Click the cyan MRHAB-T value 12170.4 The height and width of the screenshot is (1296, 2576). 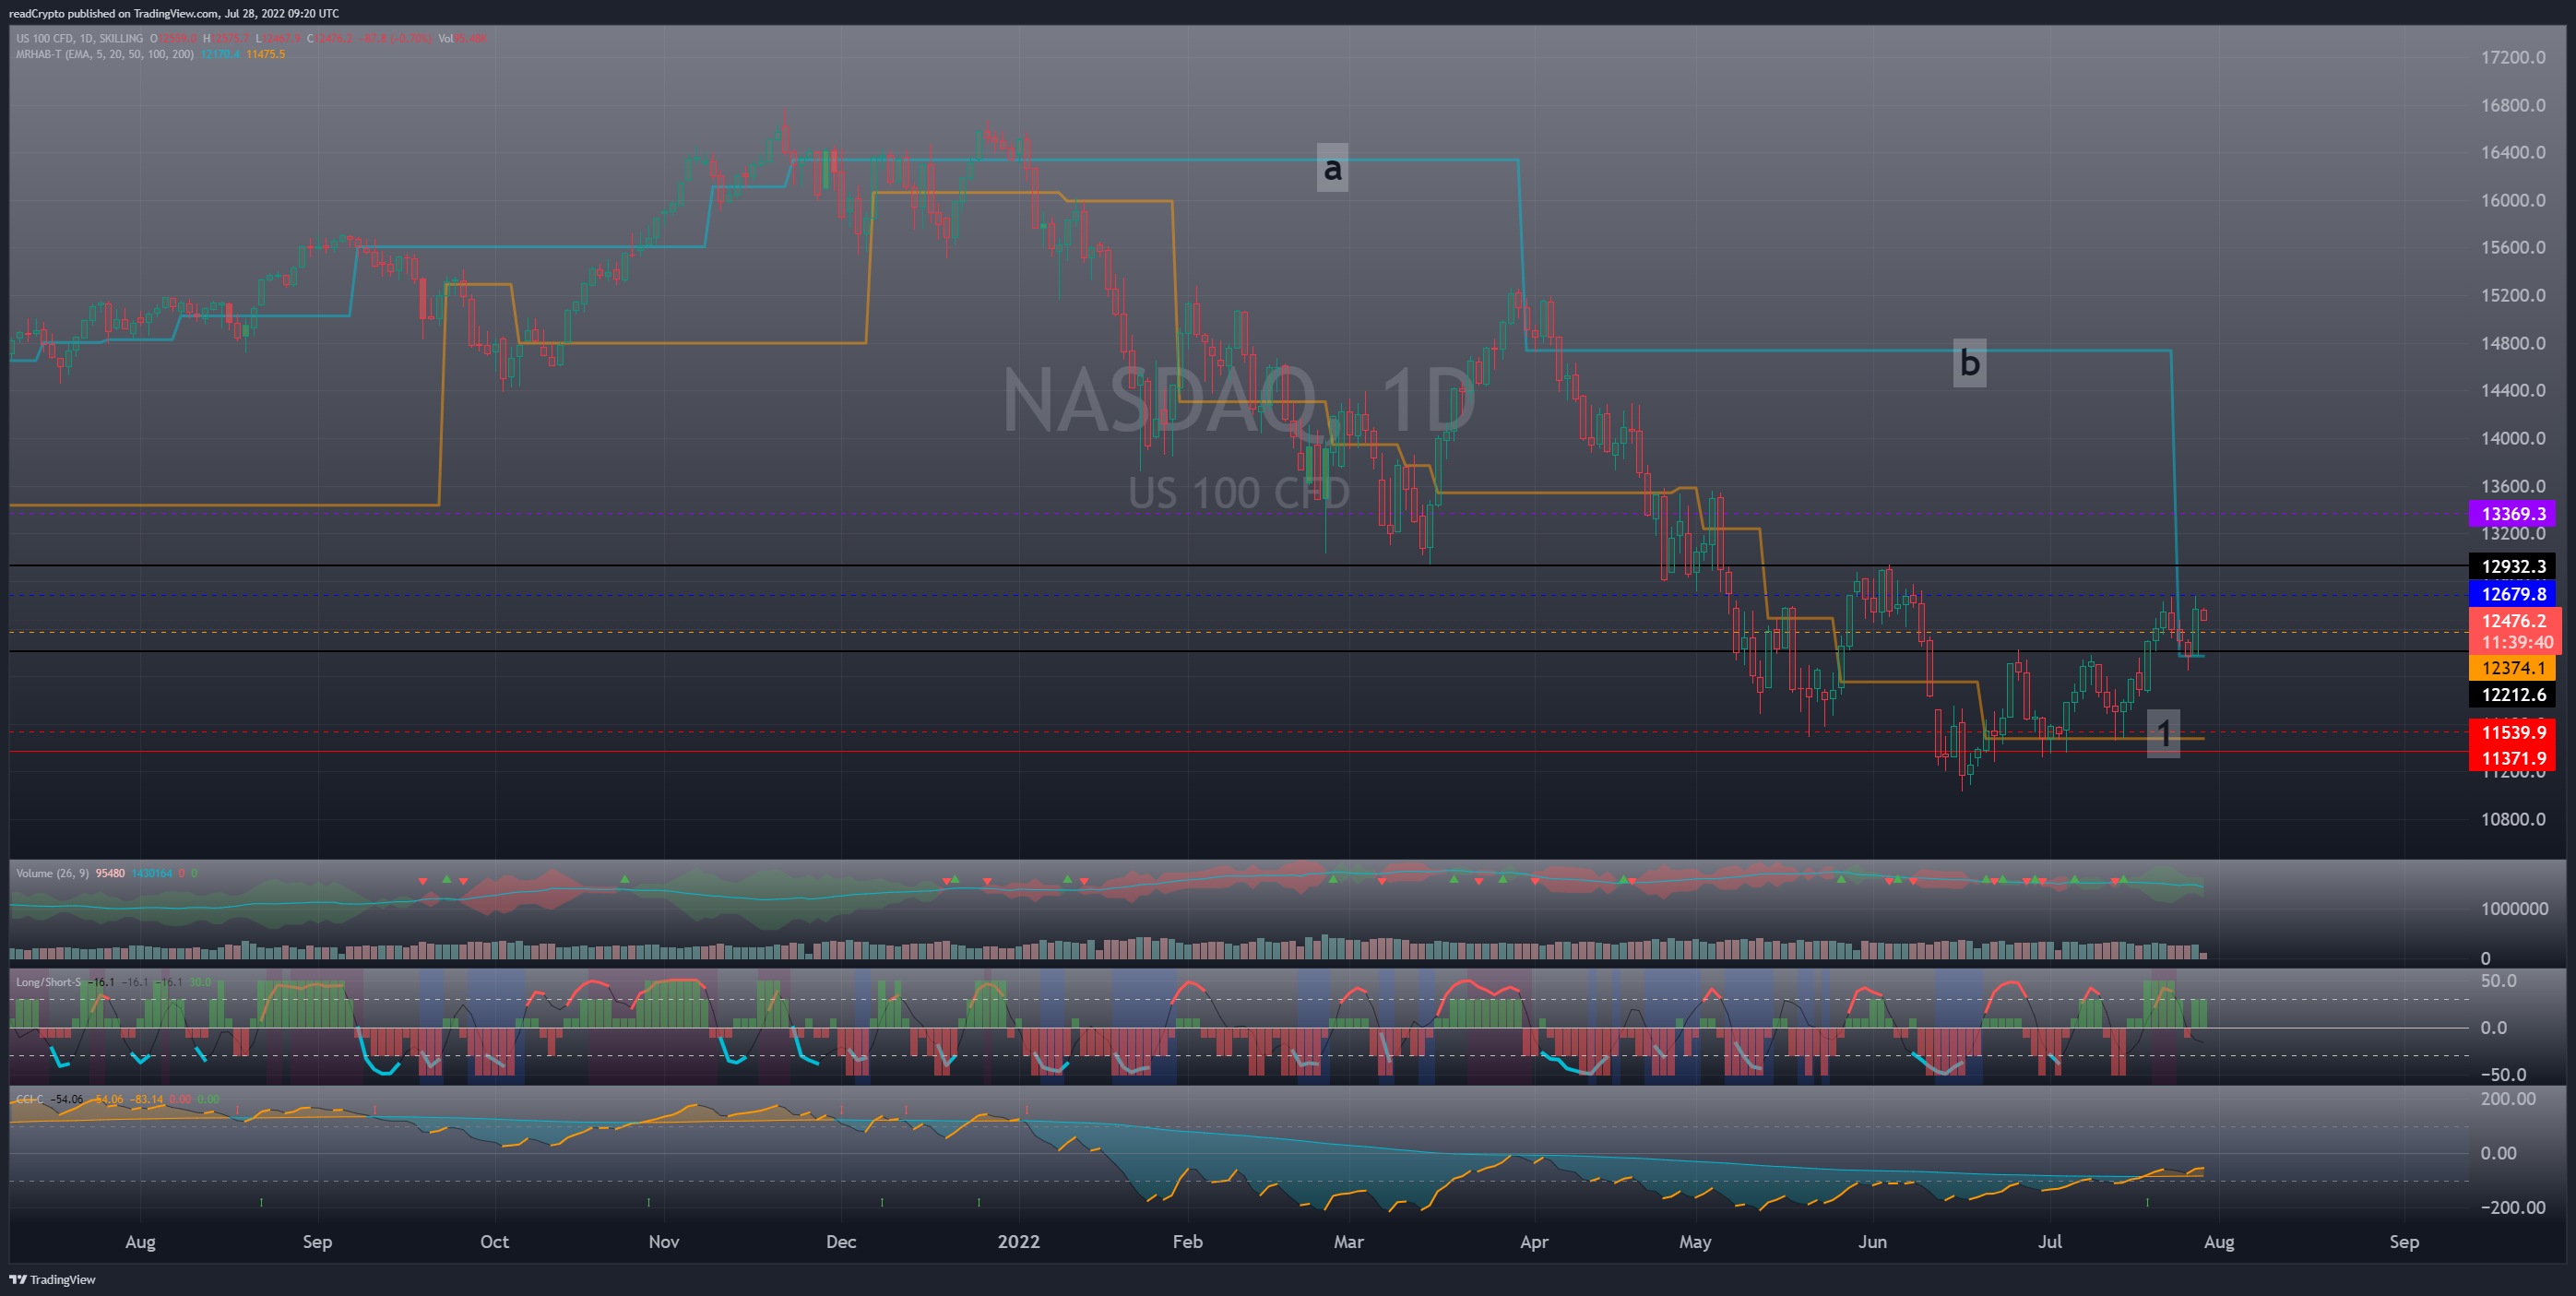(220, 54)
